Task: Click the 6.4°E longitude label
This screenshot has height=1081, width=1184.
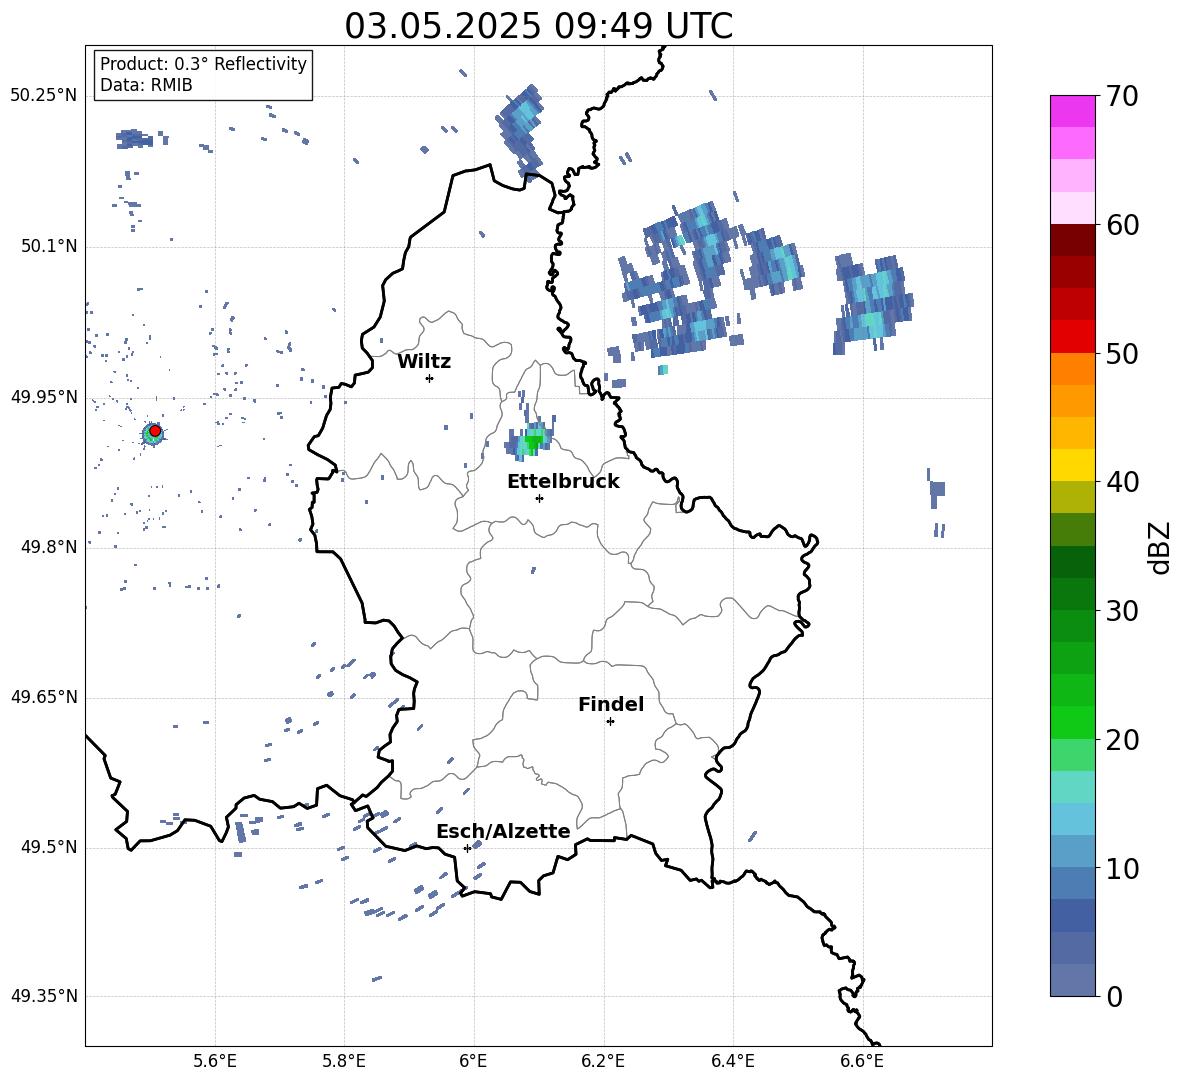Action: click(x=732, y=1061)
